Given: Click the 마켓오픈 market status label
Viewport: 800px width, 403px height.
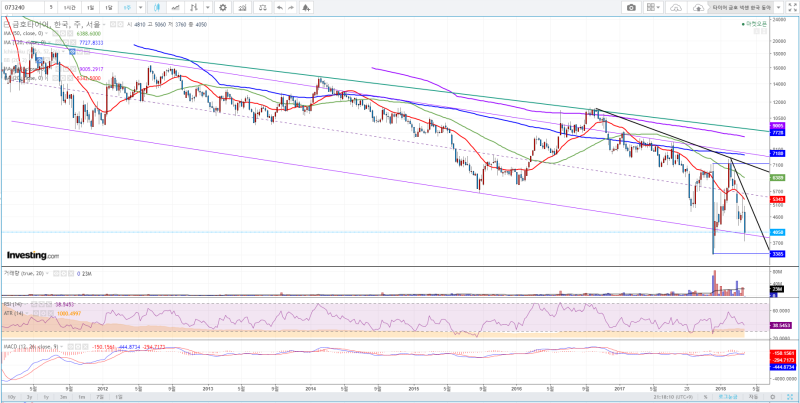Looking at the screenshot, I should [x=754, y=24].
